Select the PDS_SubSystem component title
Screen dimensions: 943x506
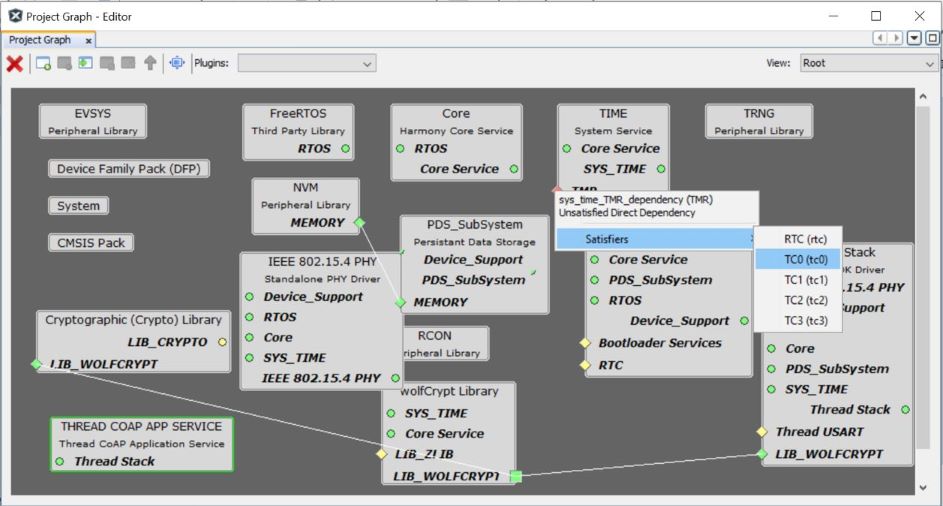[x=475, y=224]
